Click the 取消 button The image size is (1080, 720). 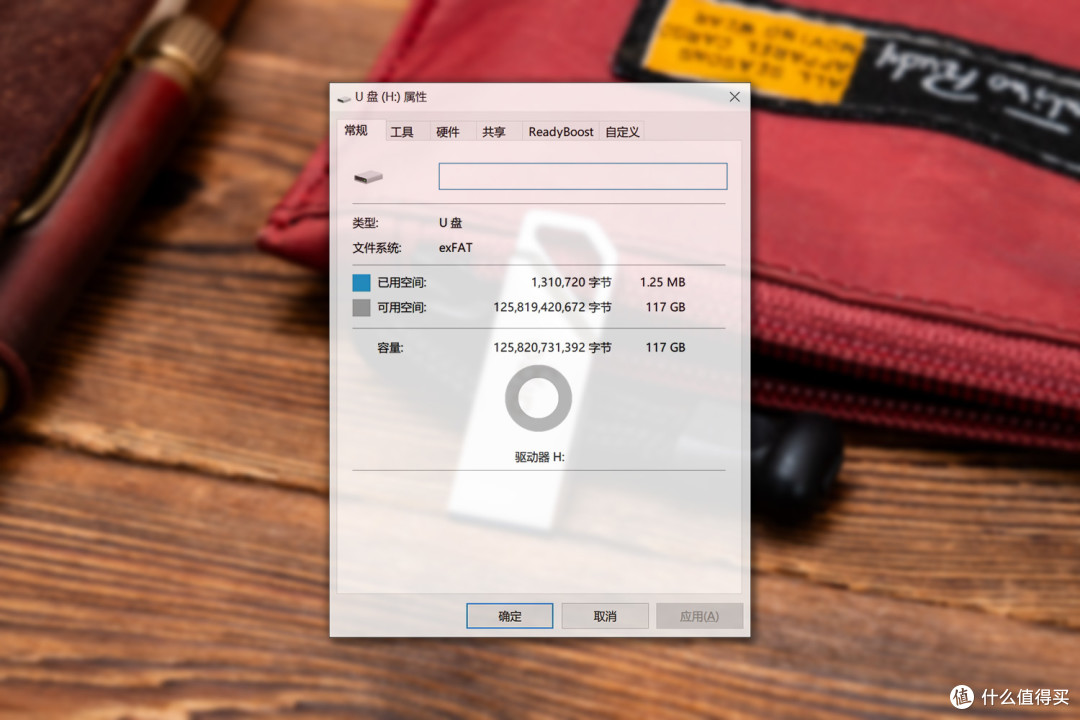605,616
